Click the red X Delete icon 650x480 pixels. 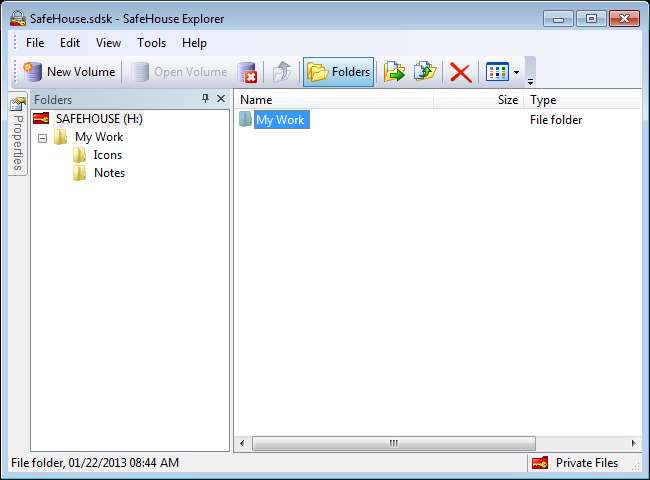461,72
